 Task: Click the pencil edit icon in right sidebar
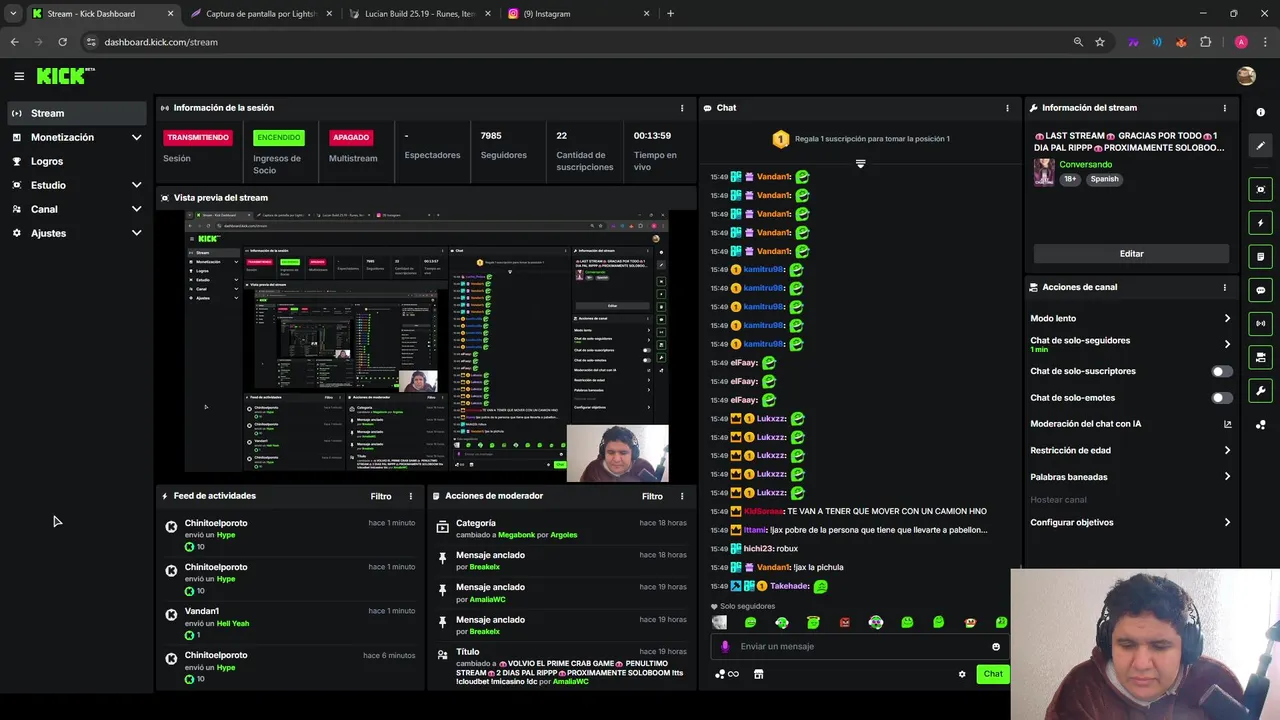[1260, 146]
